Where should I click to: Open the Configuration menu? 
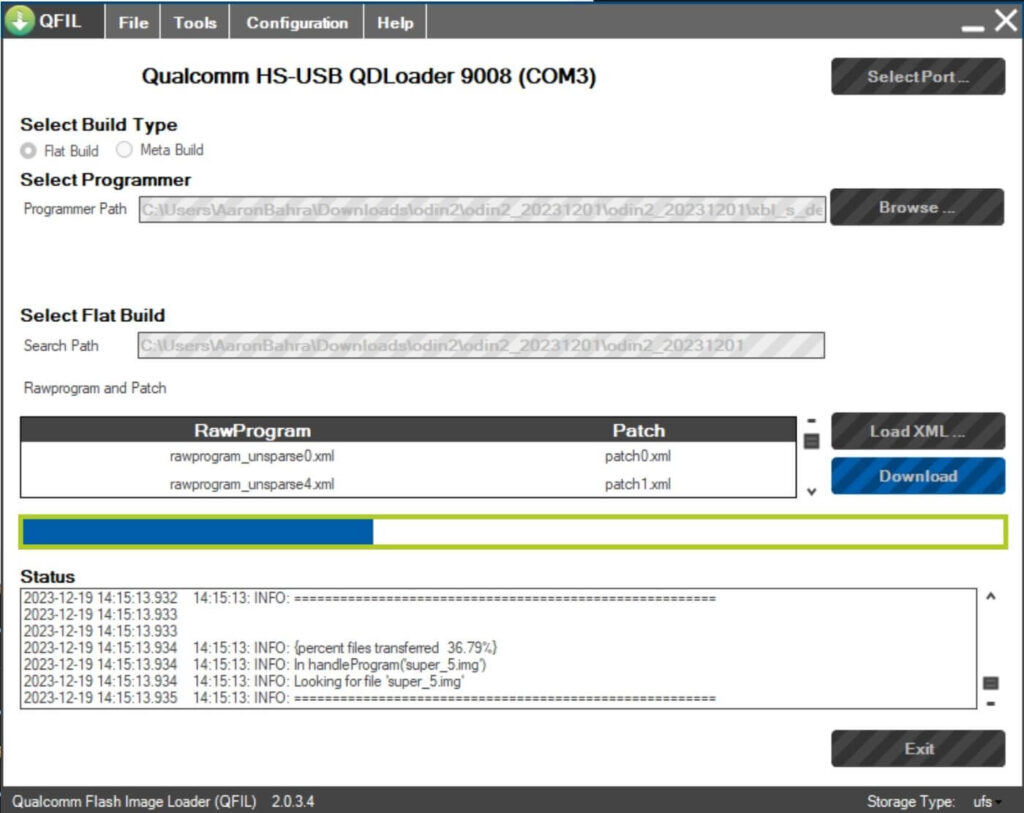297,23
